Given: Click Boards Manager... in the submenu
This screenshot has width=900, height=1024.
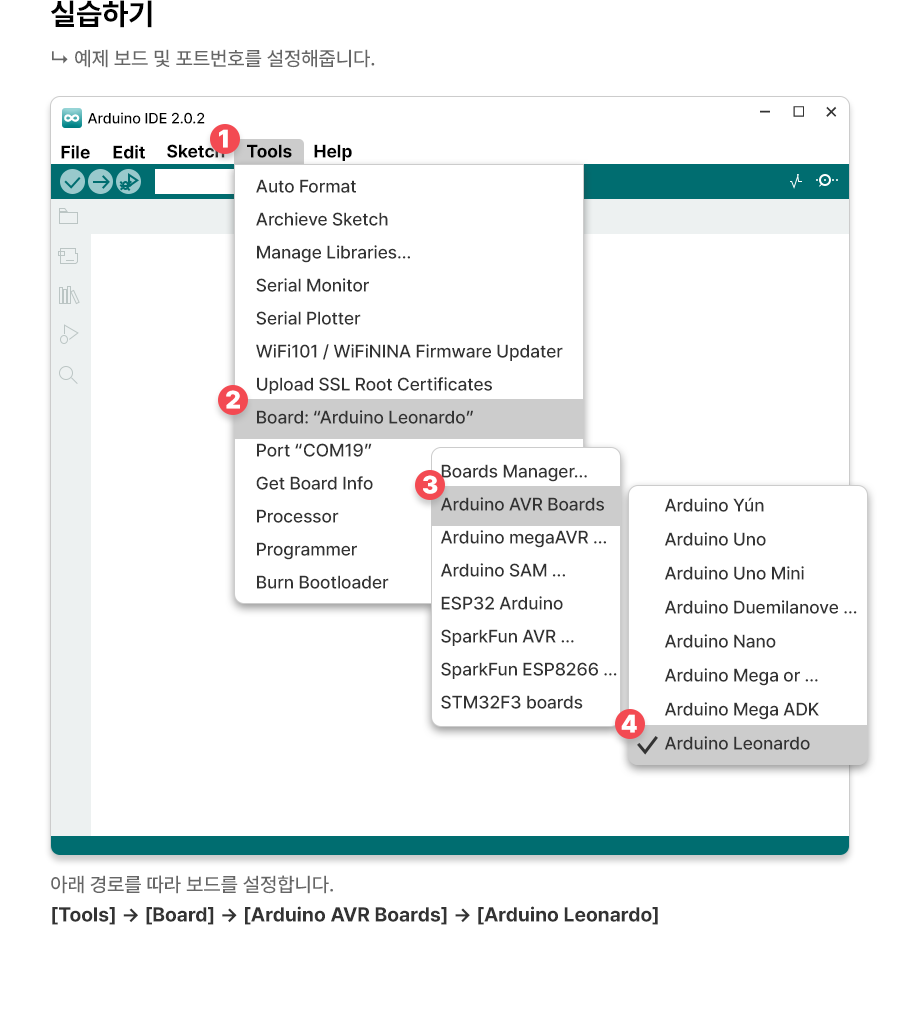Looking at the screenshot, I should tap(514, 472).
